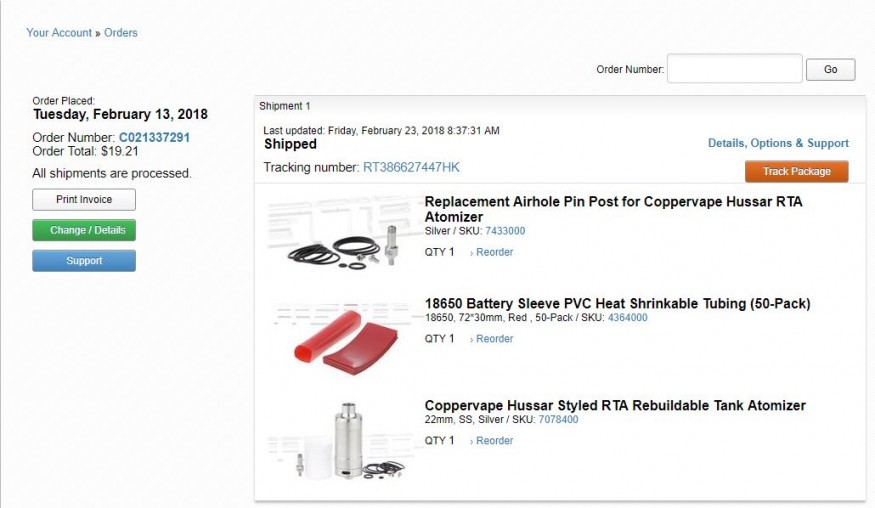
Task: Open the Your Account breadcrumb link
Action: pos(58,33)
